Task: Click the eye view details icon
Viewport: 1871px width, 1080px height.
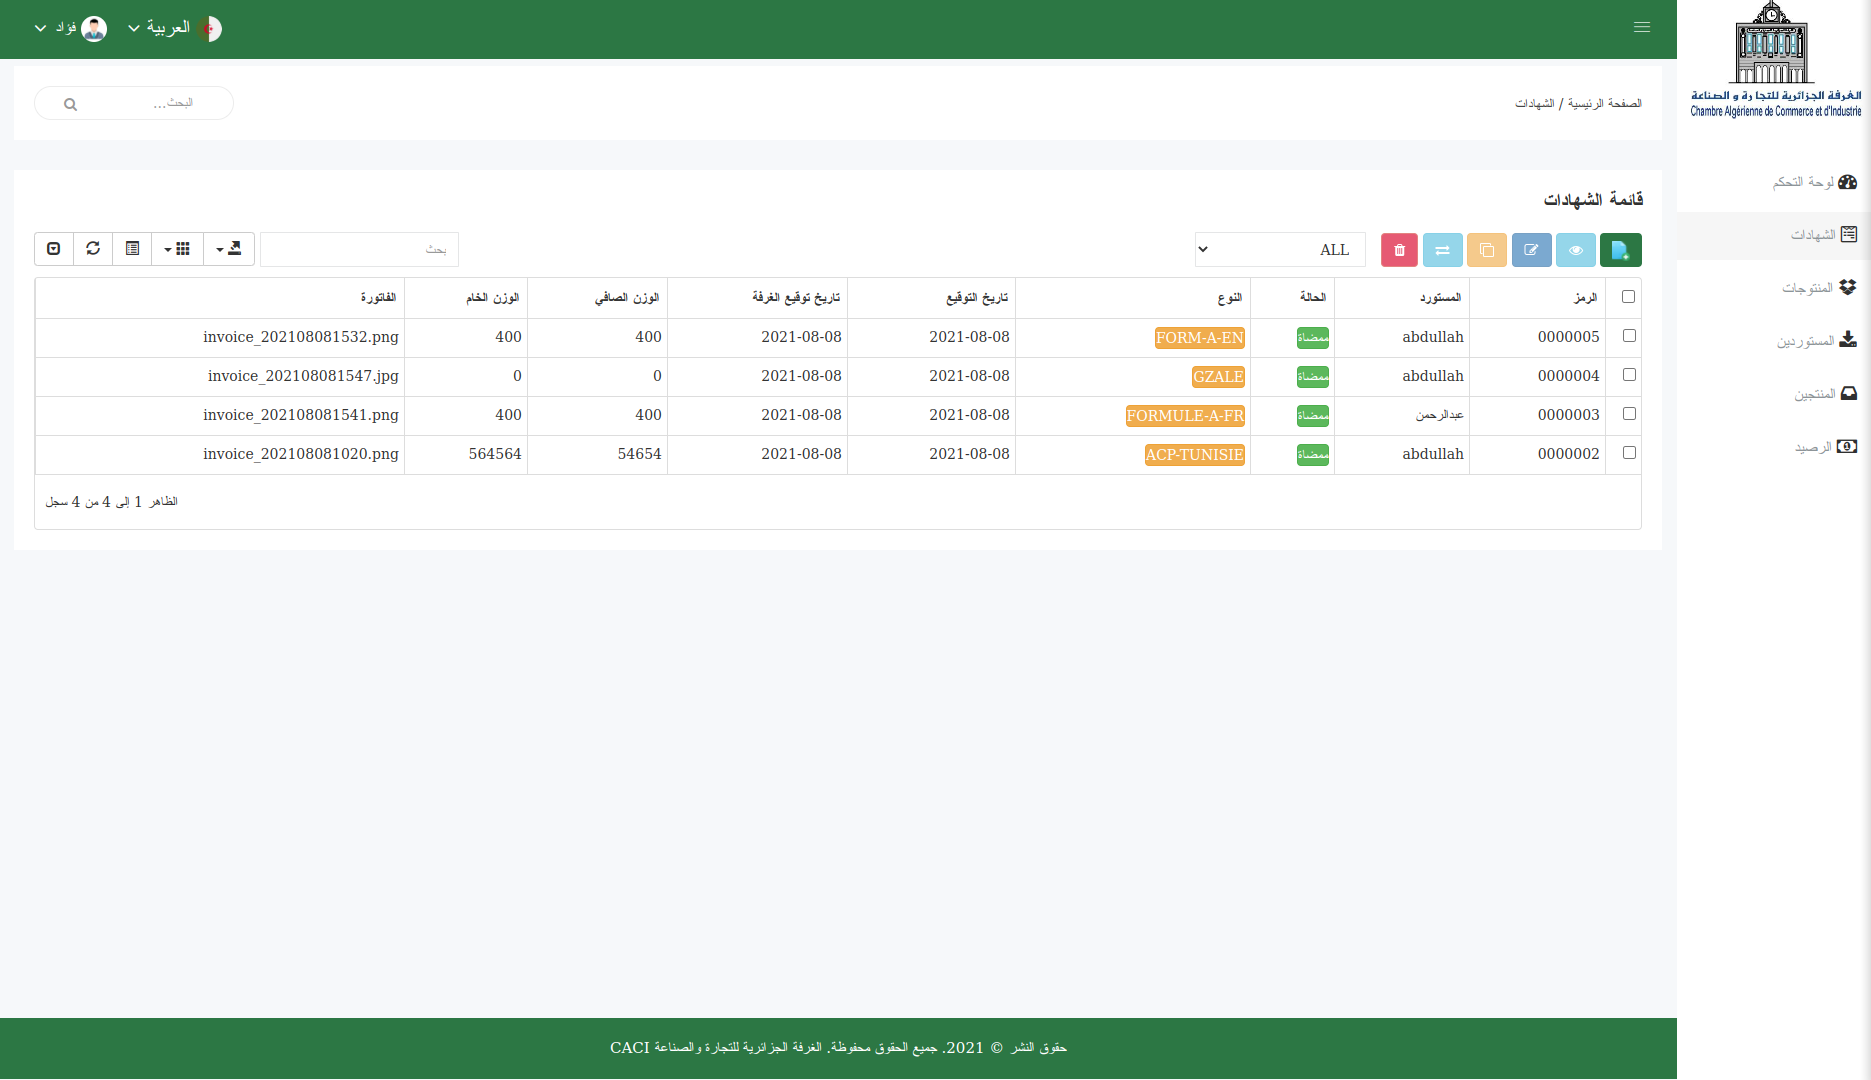Action: click(x=1576, y=250)
